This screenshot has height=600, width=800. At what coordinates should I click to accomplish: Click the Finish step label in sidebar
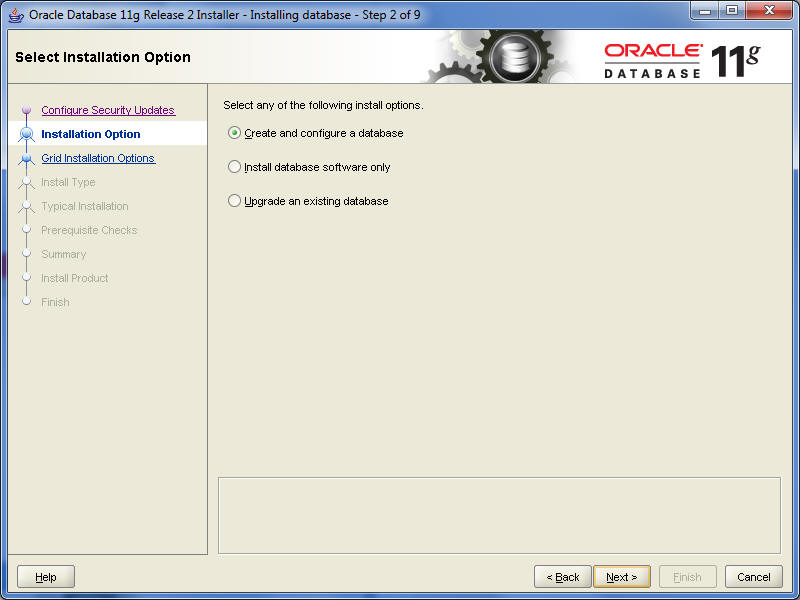click(x=55, y=302)
